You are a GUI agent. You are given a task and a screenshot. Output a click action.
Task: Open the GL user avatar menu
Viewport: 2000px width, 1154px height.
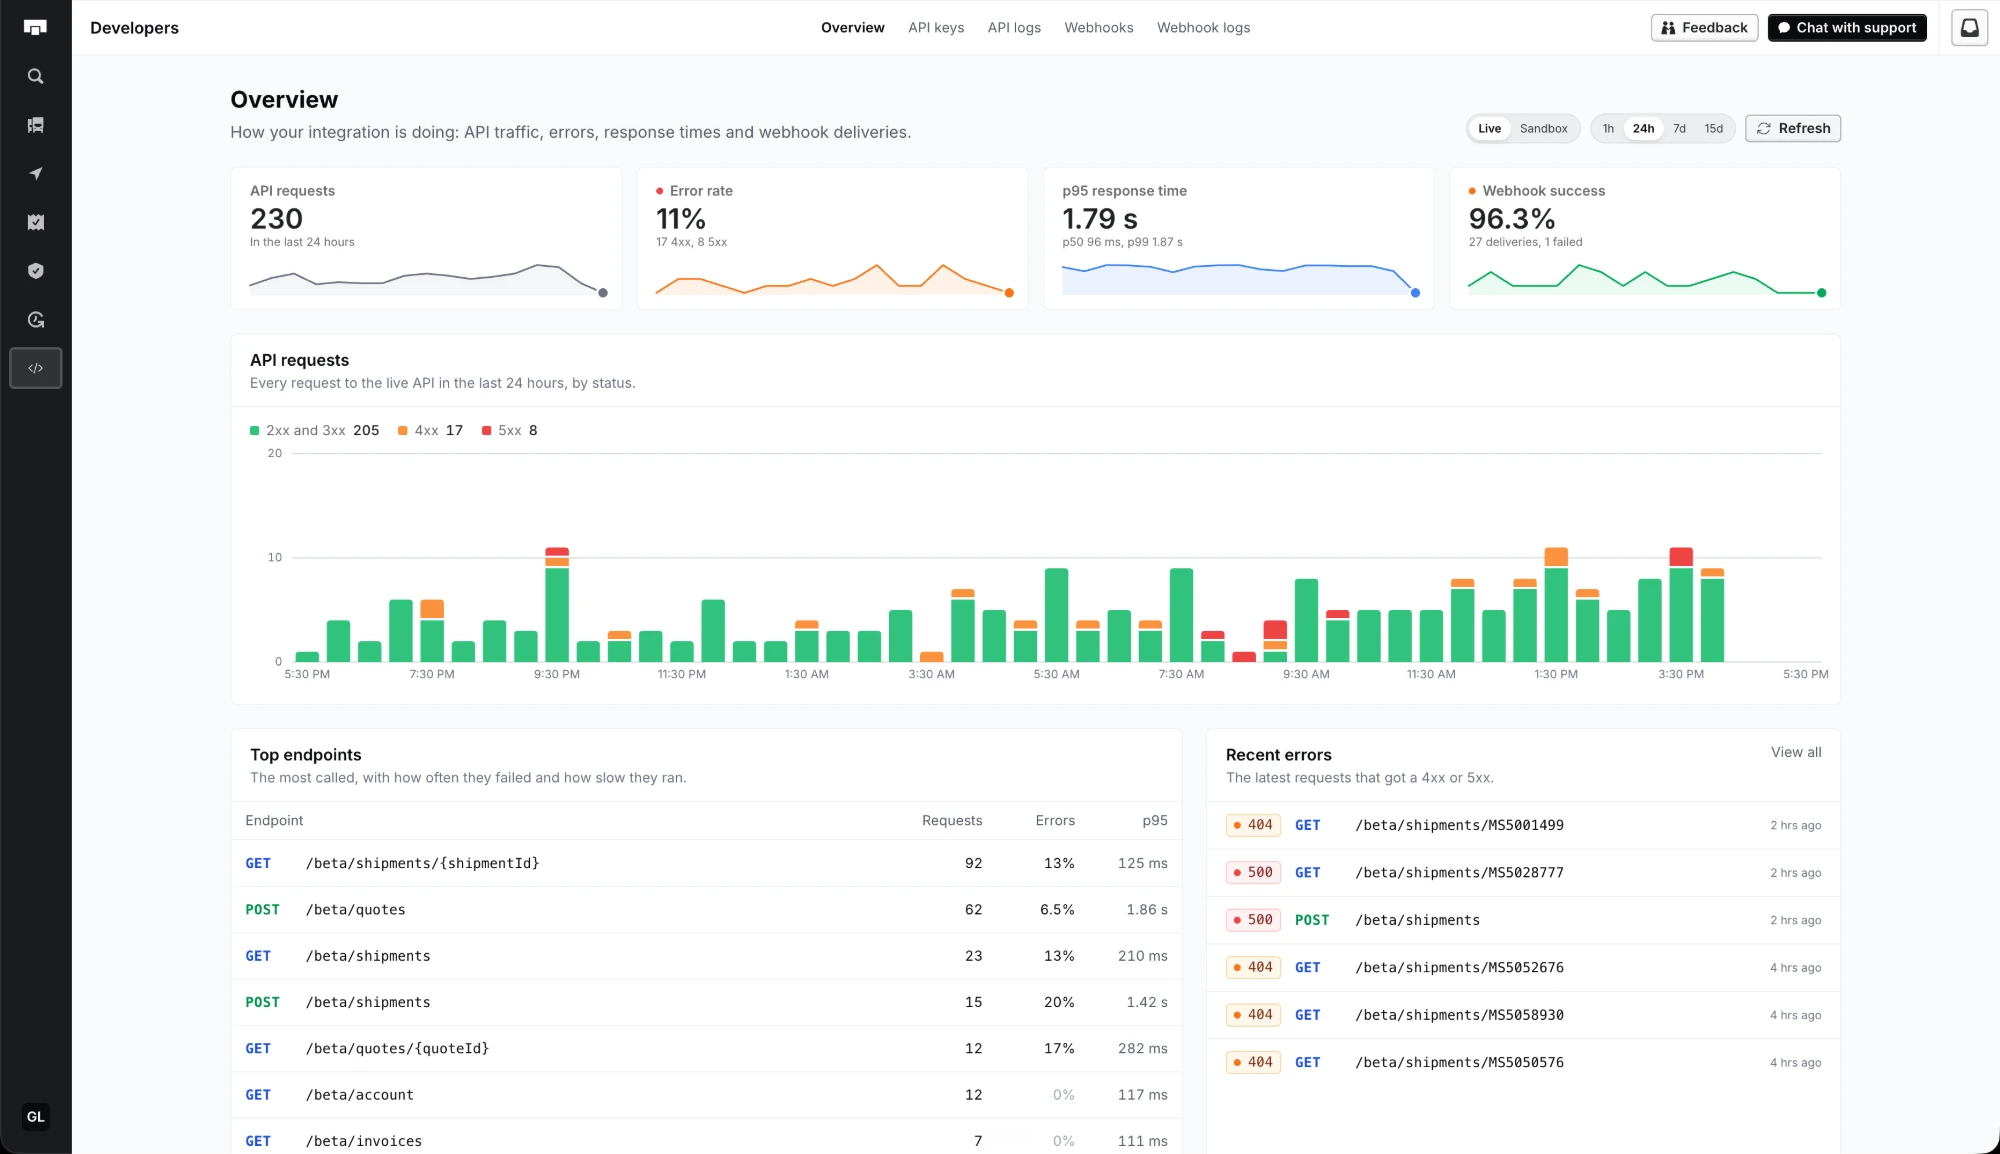click(35, 1117)
